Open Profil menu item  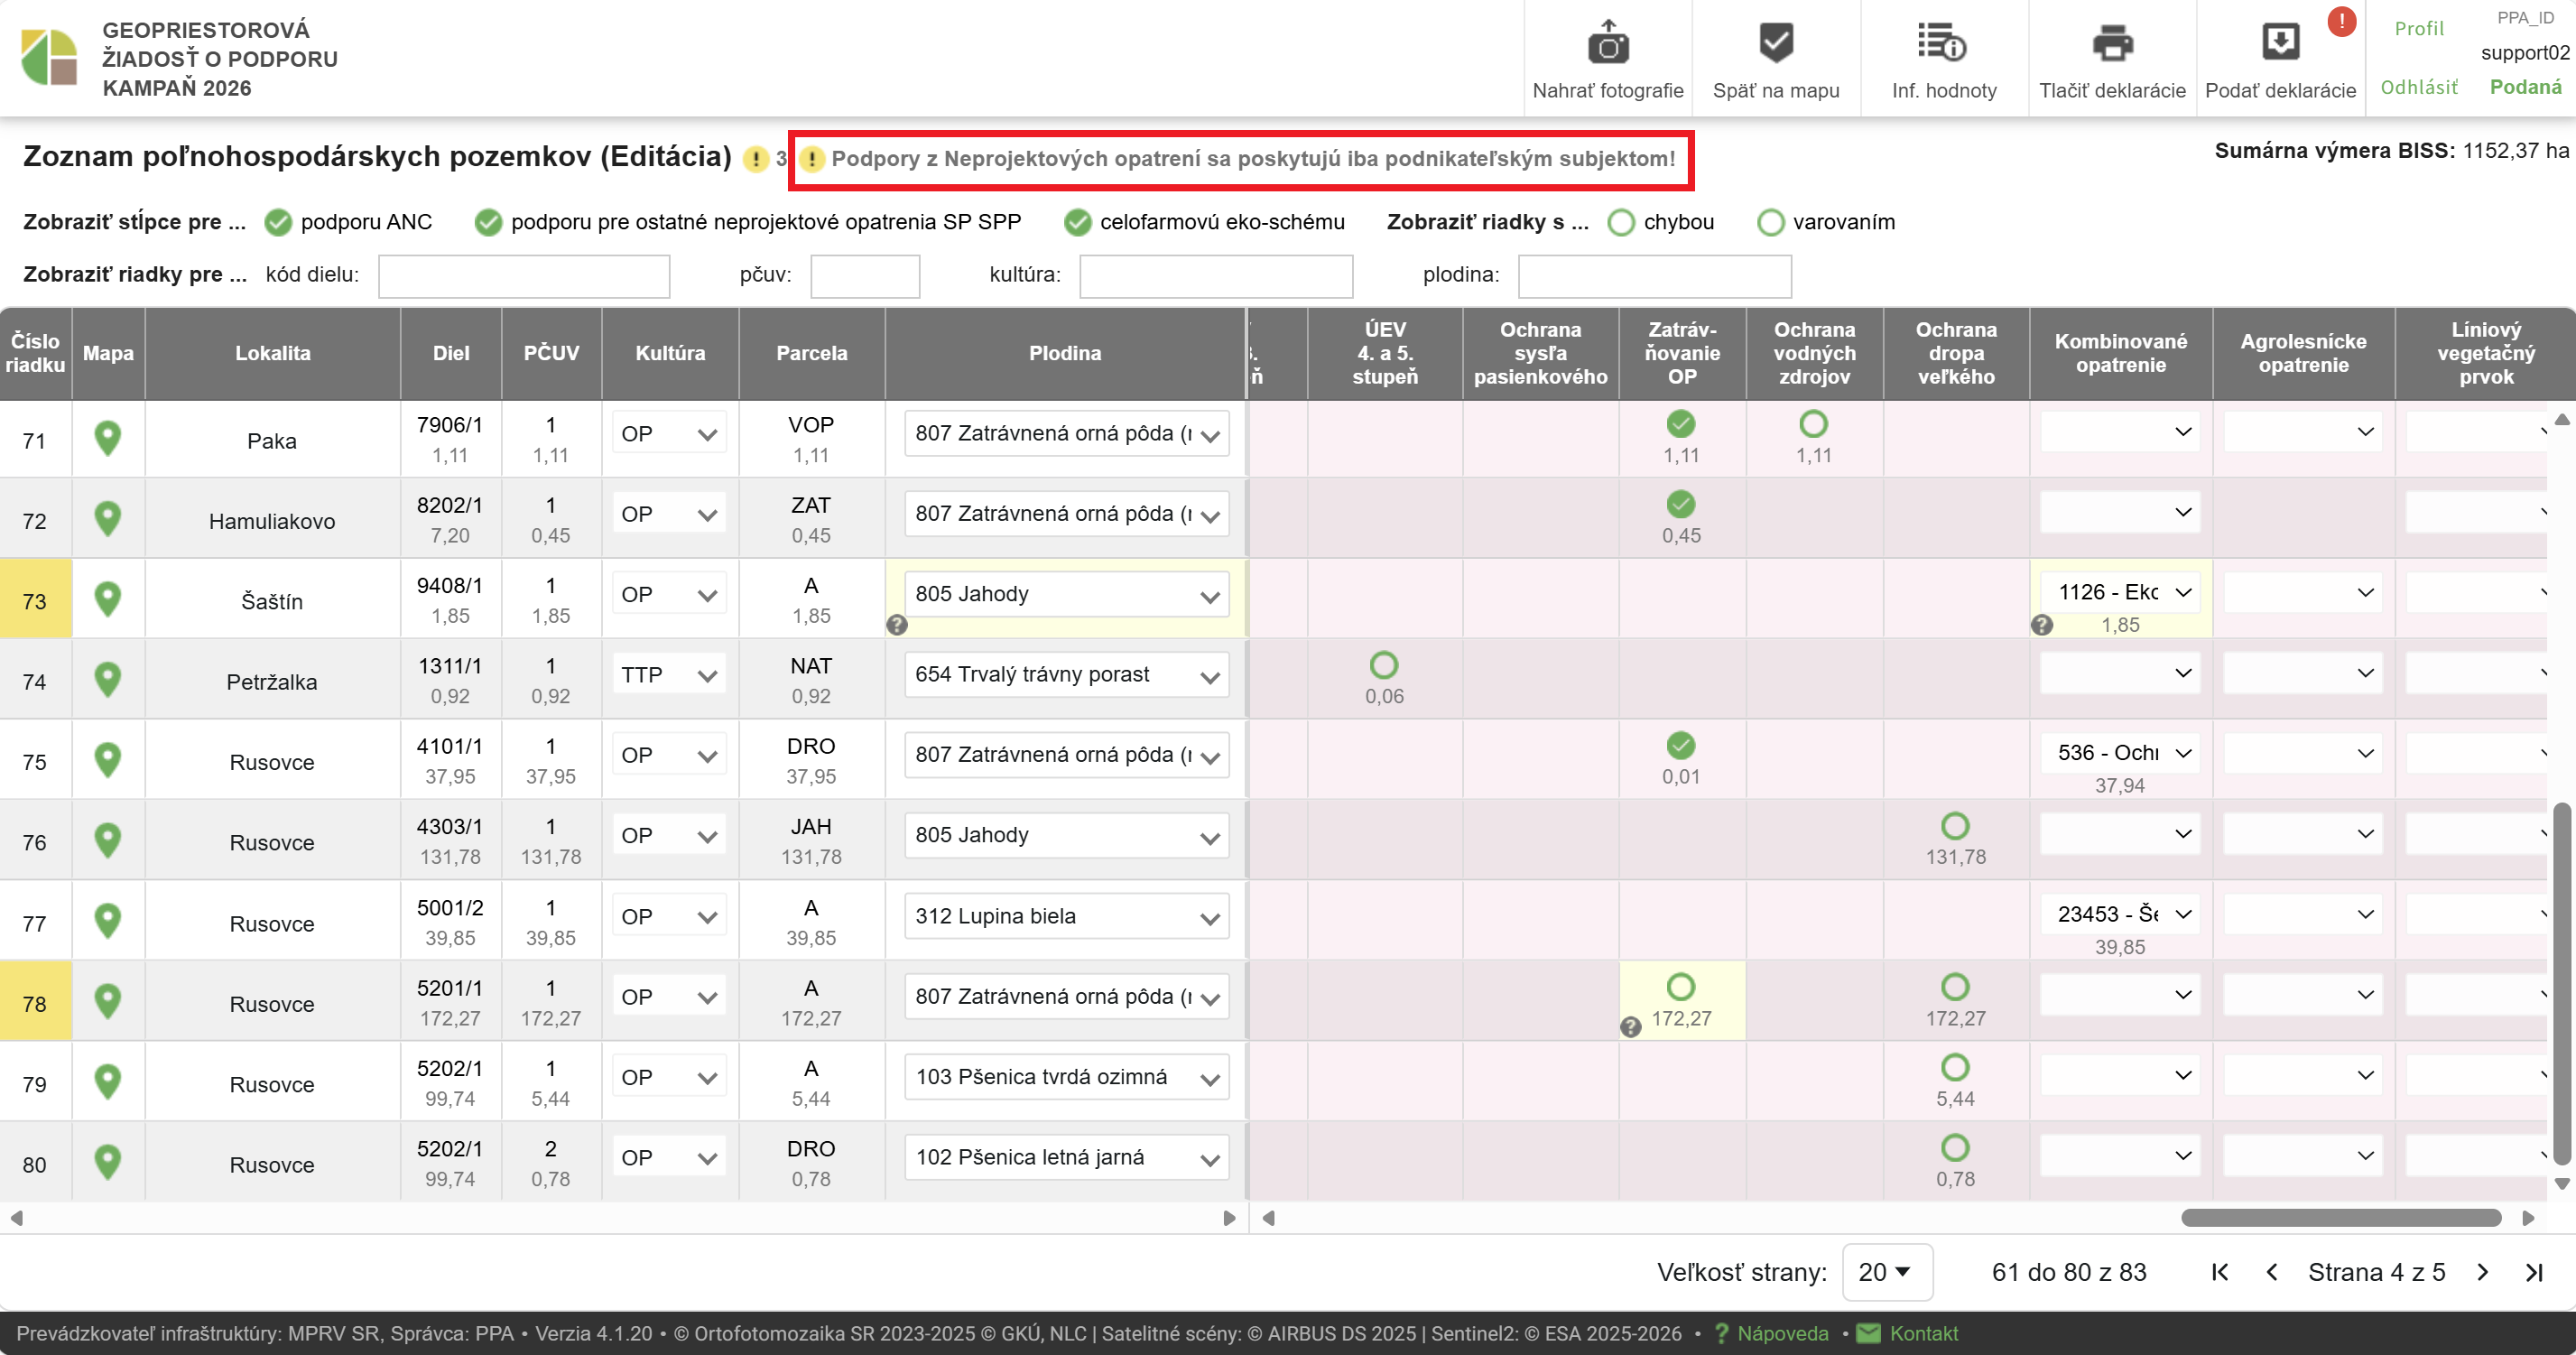[x=2418, y=29]
